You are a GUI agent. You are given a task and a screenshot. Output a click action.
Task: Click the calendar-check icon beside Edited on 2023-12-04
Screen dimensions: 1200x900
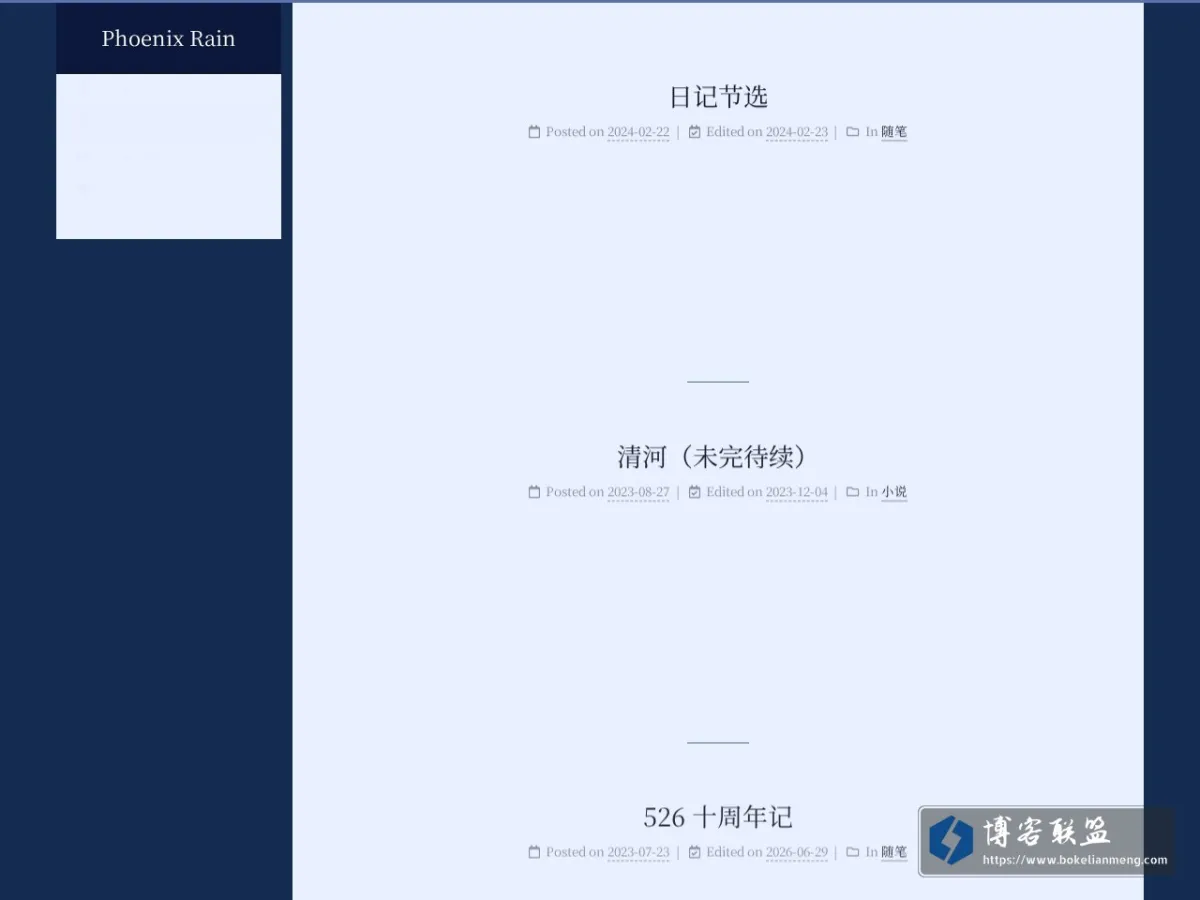[x=695, y=491]
